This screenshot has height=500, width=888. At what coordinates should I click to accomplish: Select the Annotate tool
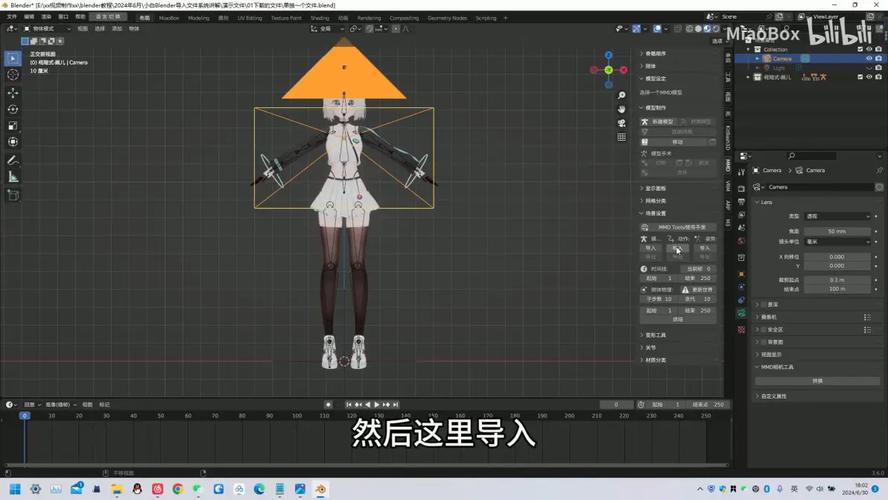pos(13,160)
